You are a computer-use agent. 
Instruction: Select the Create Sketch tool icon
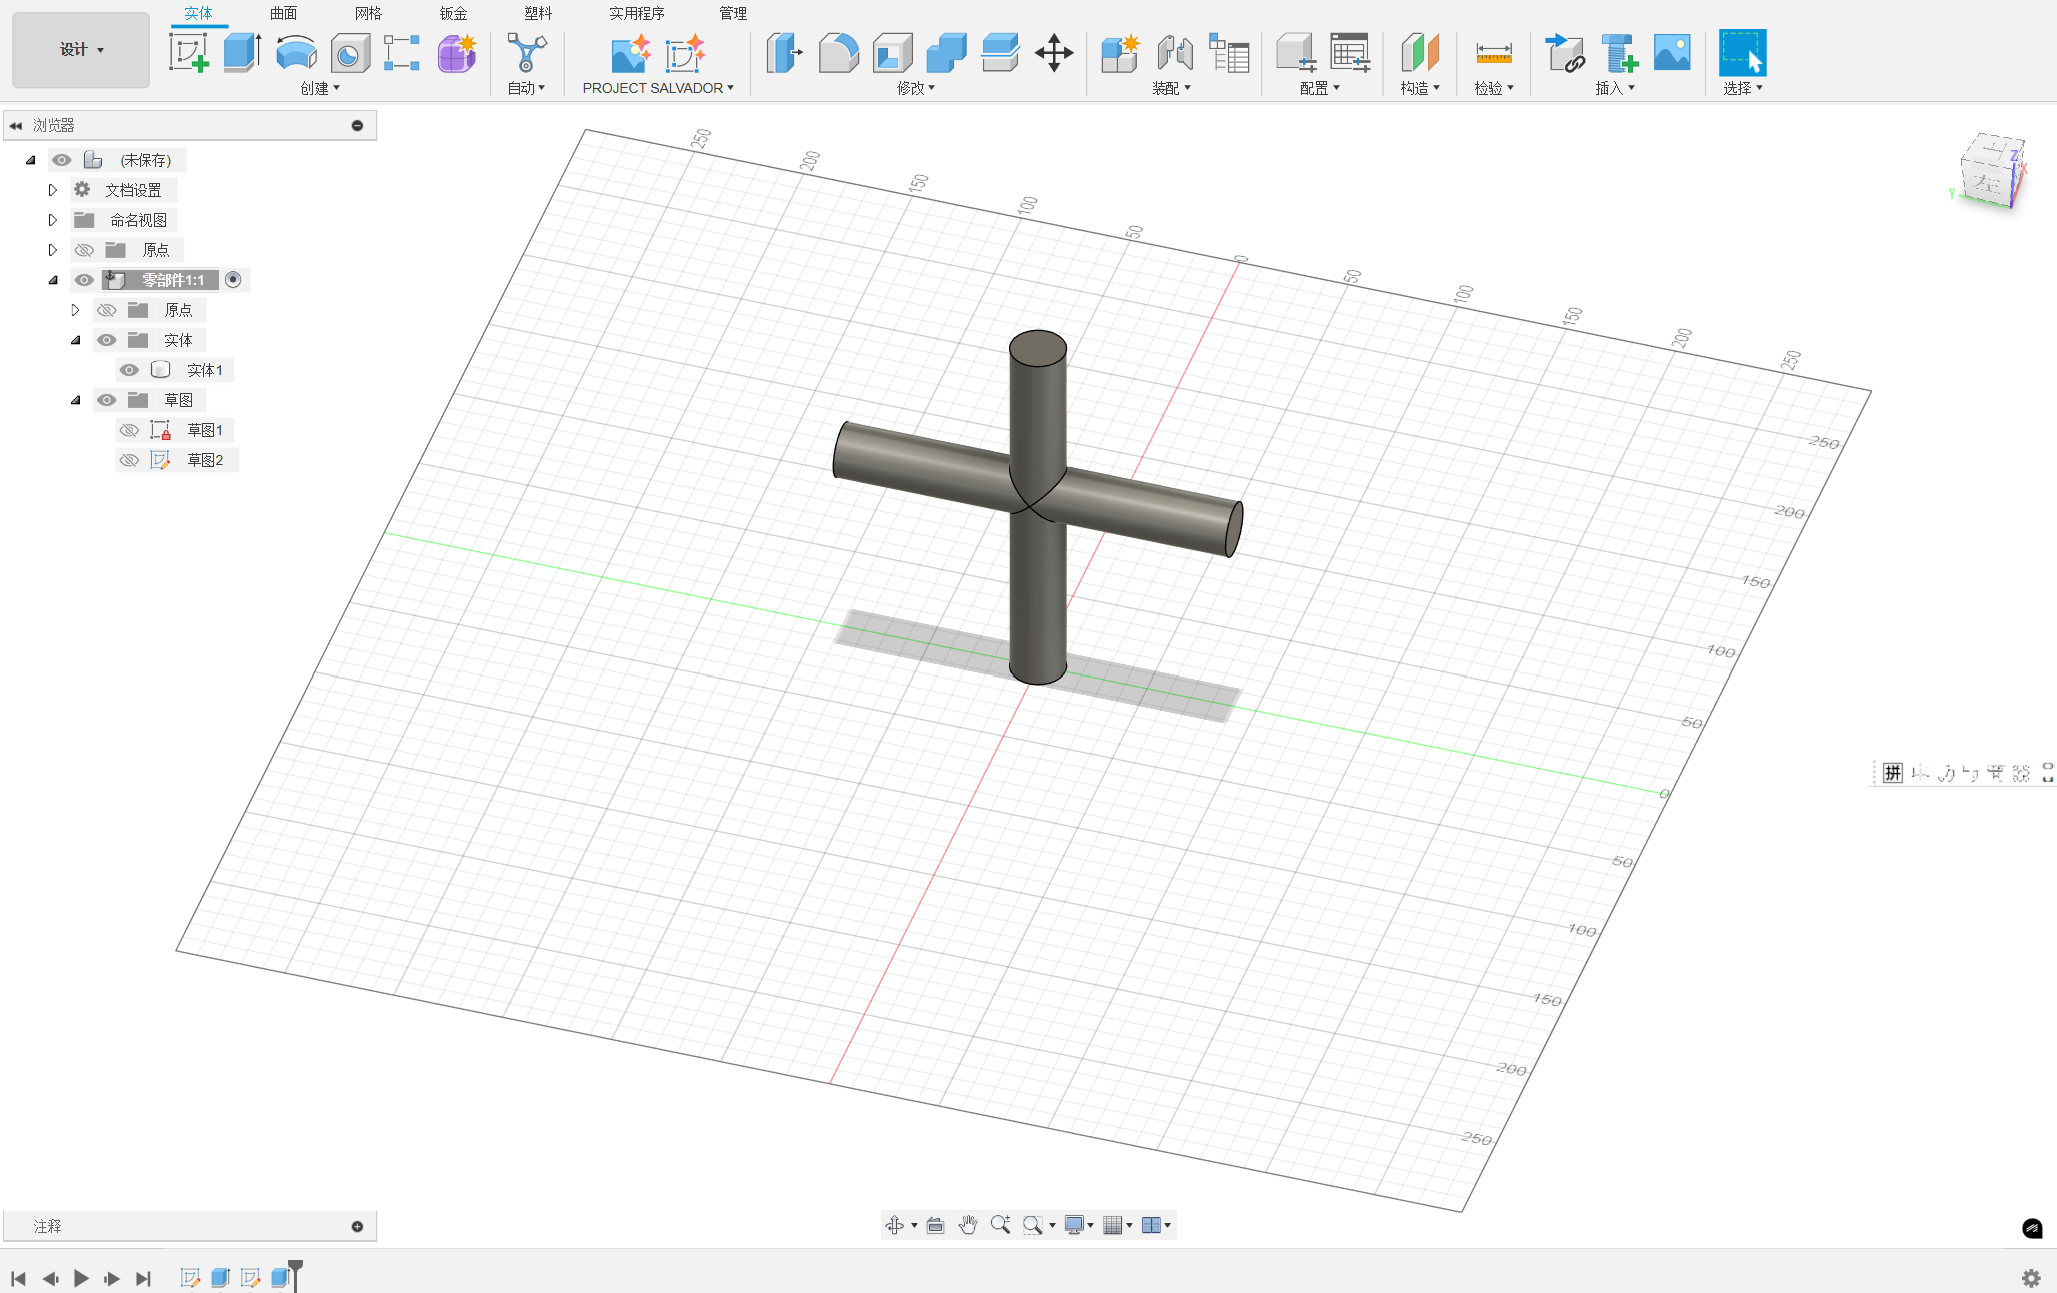click(188, 52)
